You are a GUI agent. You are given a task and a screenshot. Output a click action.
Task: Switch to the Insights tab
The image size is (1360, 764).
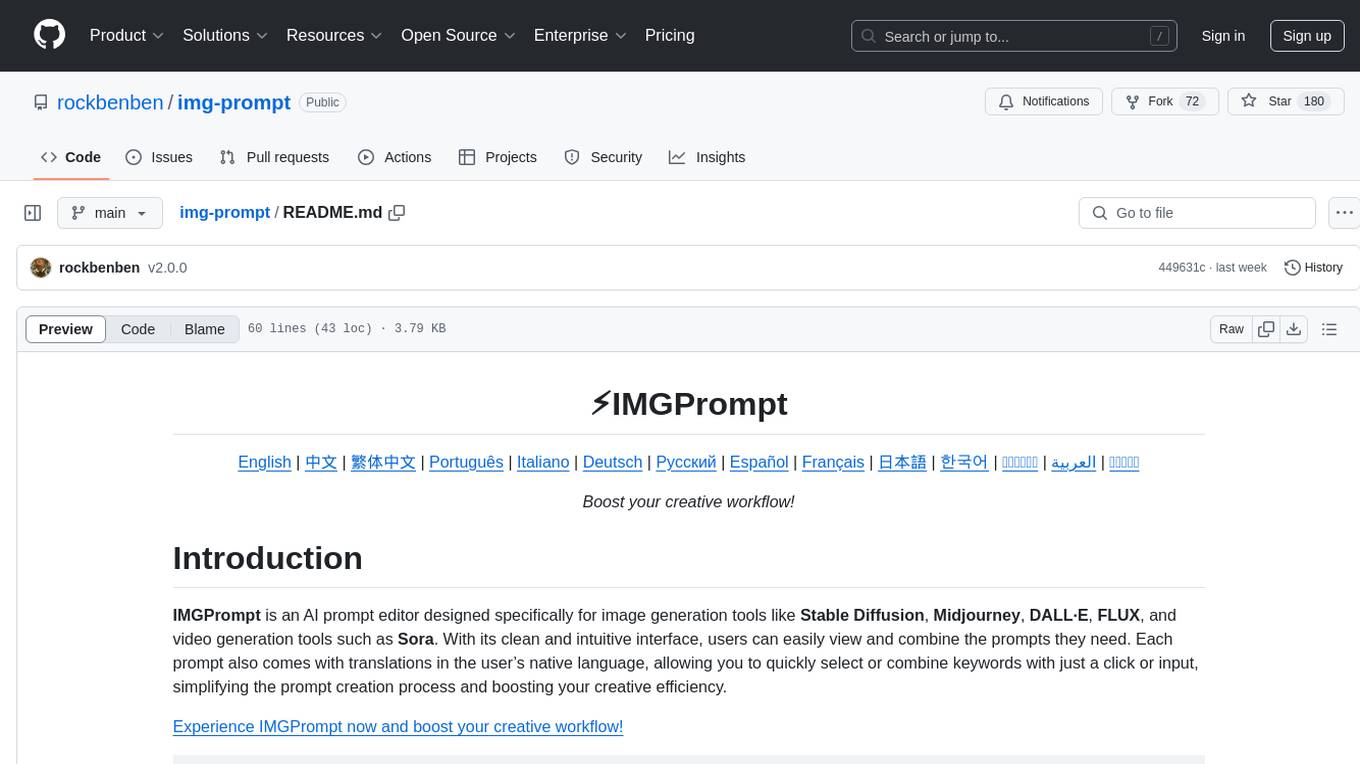coord(707,157)
